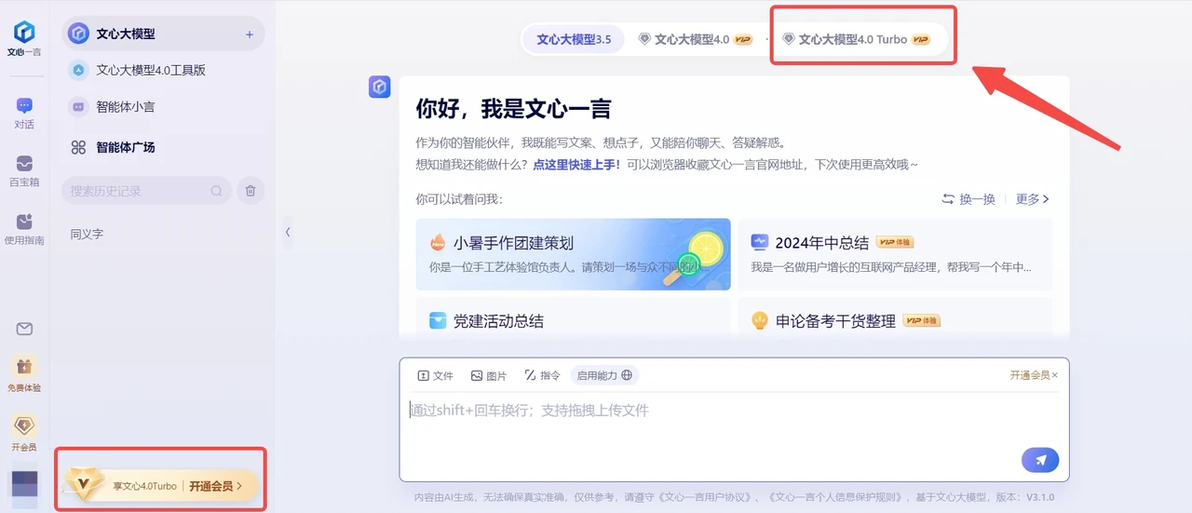Click the 享文心4.0Turbo 开通会员 banner
The width and height of the screenshot is (1192, 513).
click(161, 485)
